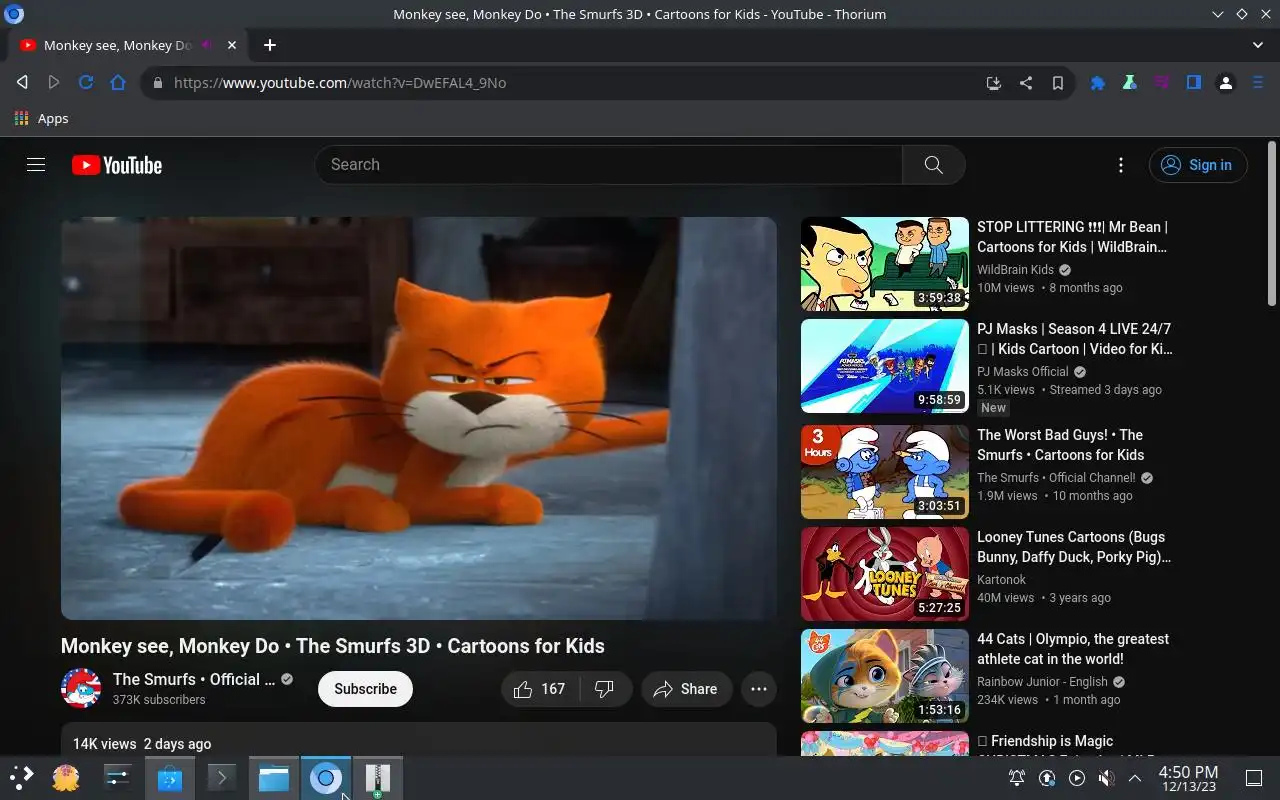
Task: Go back to the previous page
Action: pos(22,83)
